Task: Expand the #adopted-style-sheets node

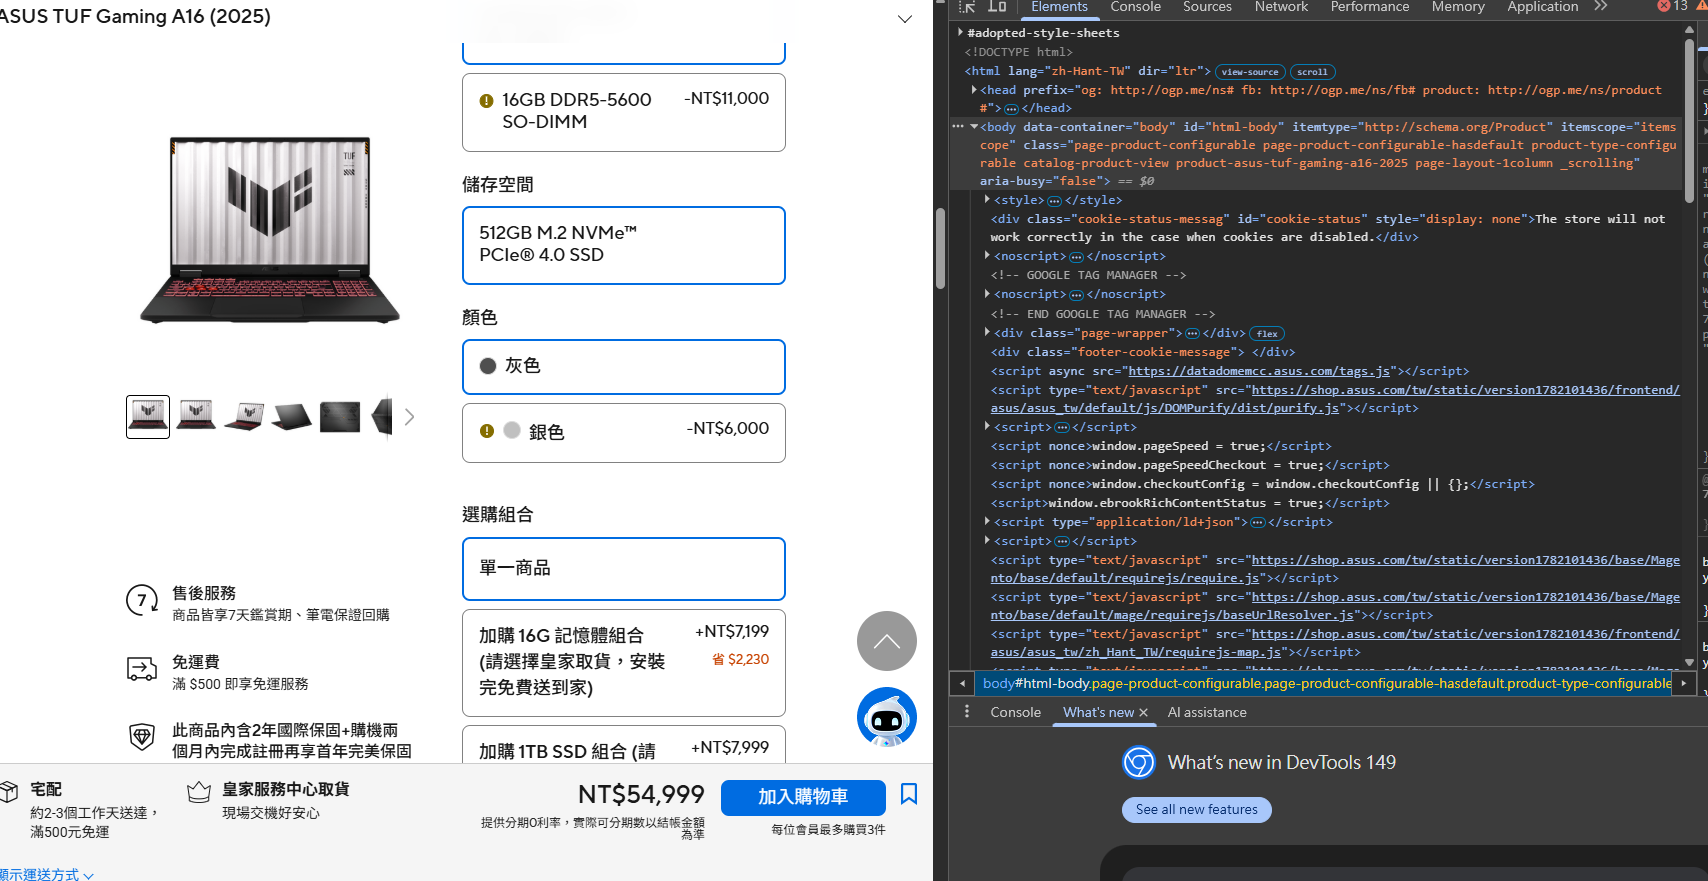Action: [x=960, y=33]
